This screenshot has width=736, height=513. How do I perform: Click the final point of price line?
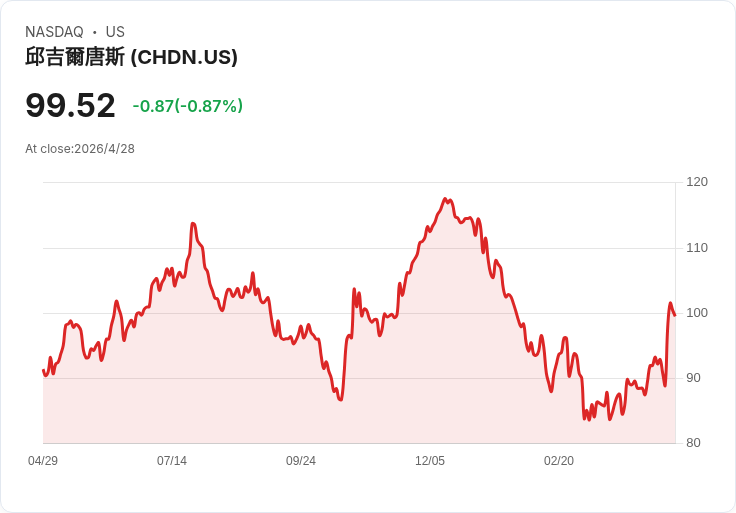coord(675,315)
